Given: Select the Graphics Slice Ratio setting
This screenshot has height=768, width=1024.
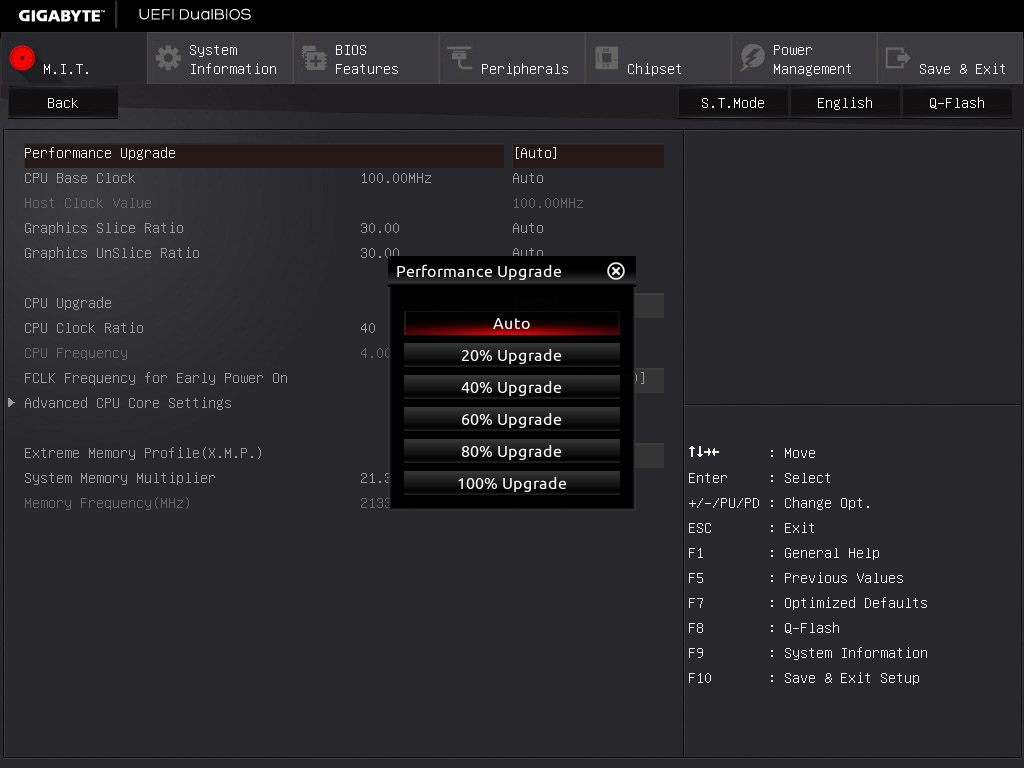Looking at the screenshot, I should click(104, 228).
